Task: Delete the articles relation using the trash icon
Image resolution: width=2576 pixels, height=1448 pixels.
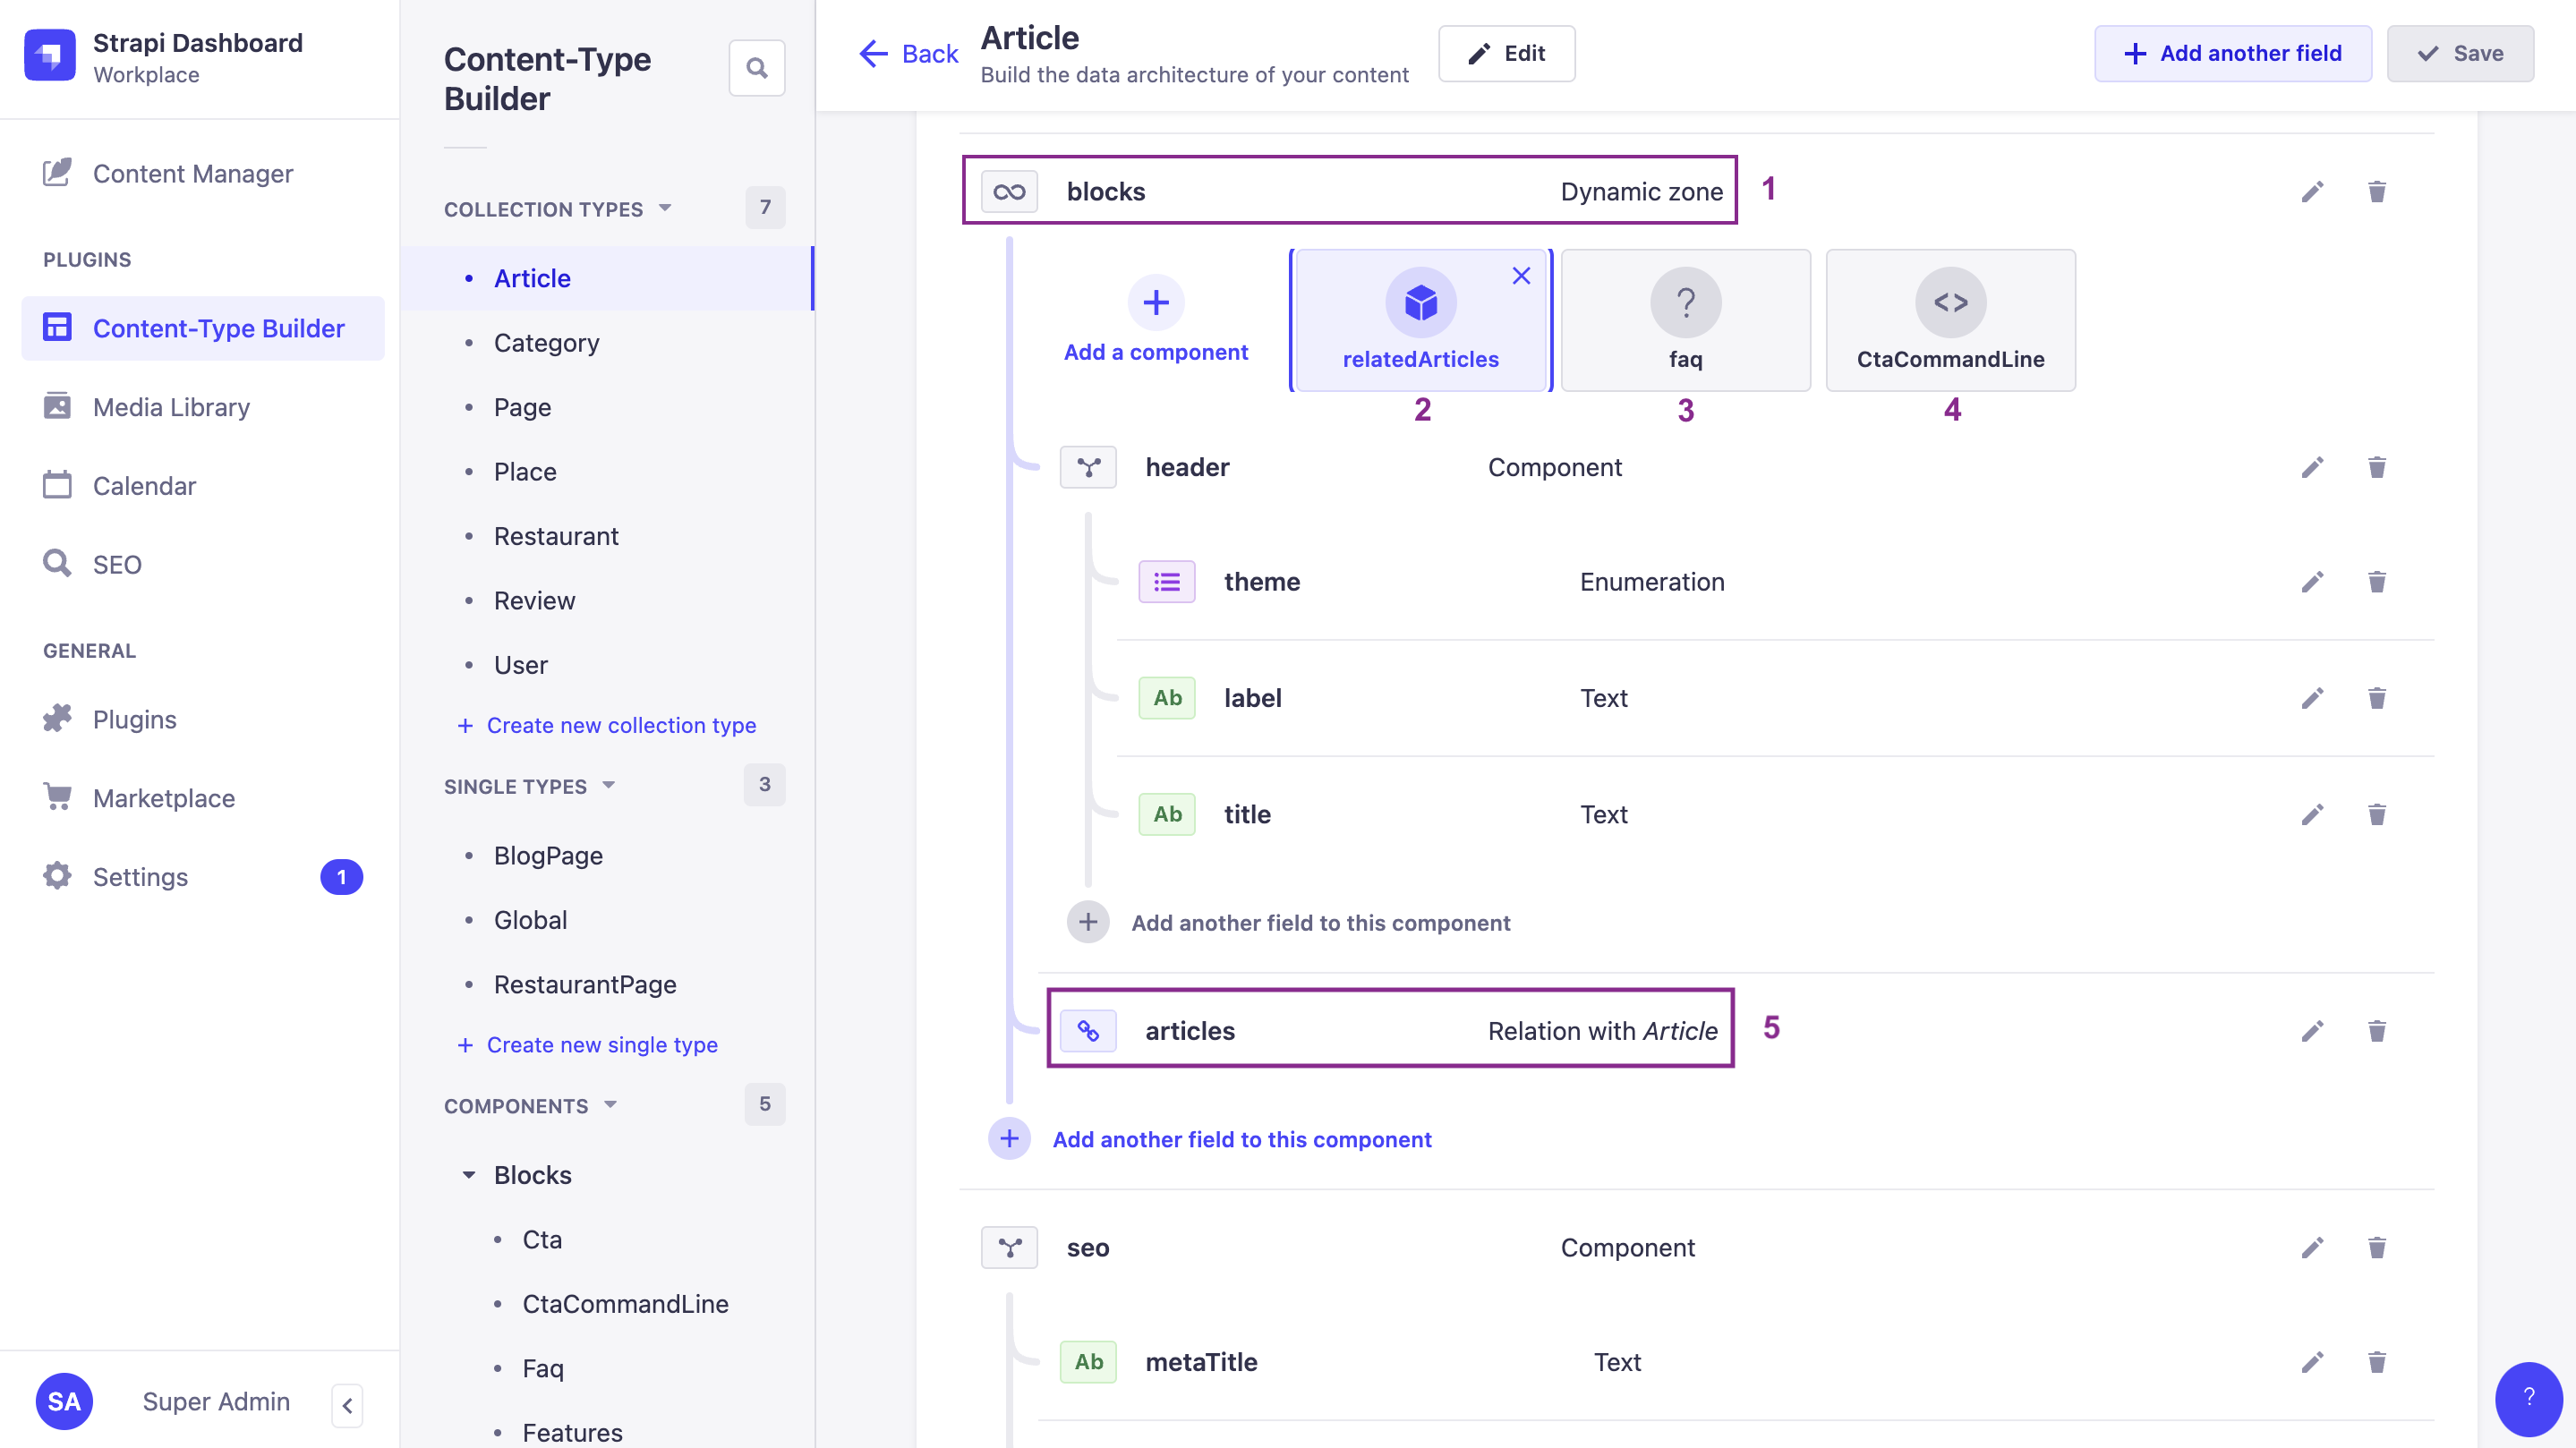Action: point(2377,1031)
